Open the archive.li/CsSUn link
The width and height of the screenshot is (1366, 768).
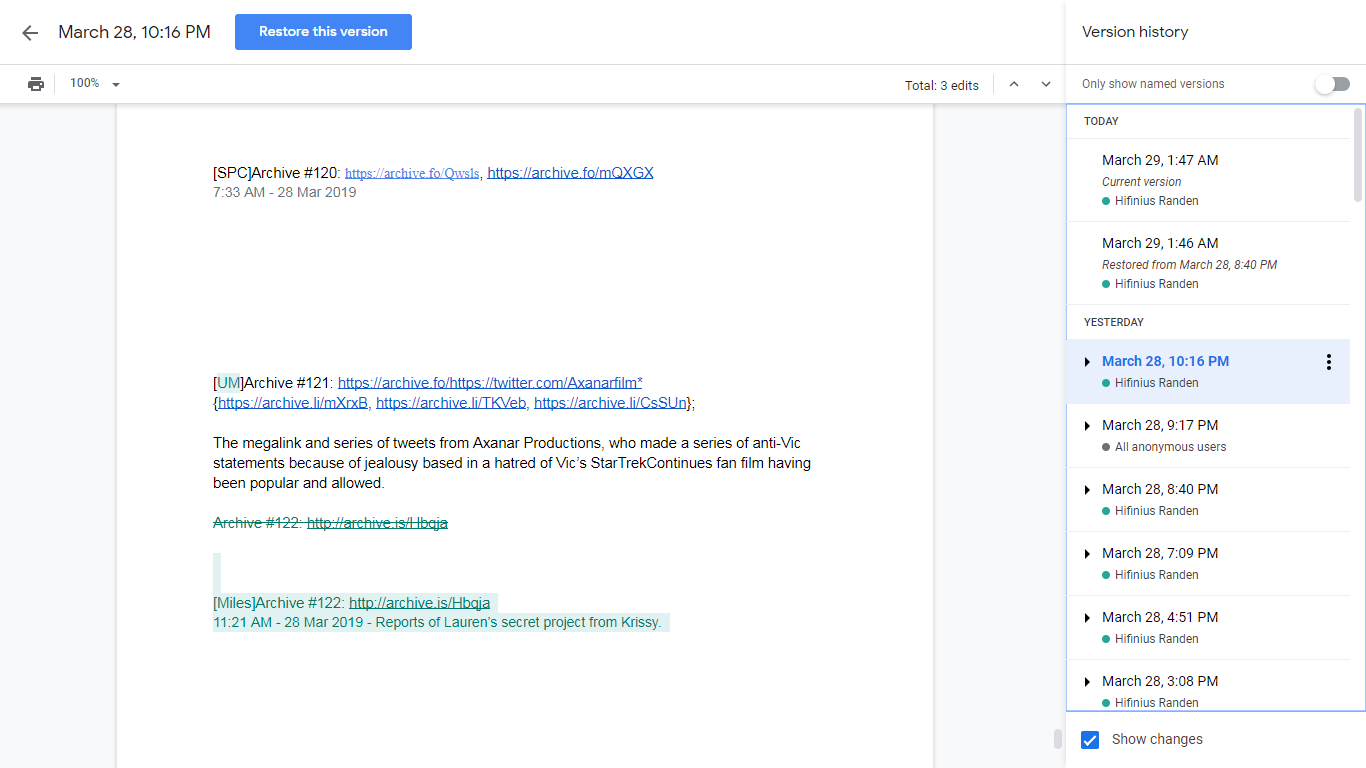pos(610,403)
